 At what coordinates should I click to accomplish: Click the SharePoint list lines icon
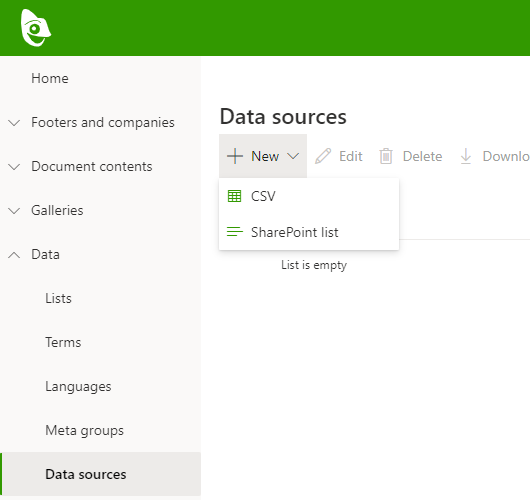pyautogui.click(x=235, y=232)
